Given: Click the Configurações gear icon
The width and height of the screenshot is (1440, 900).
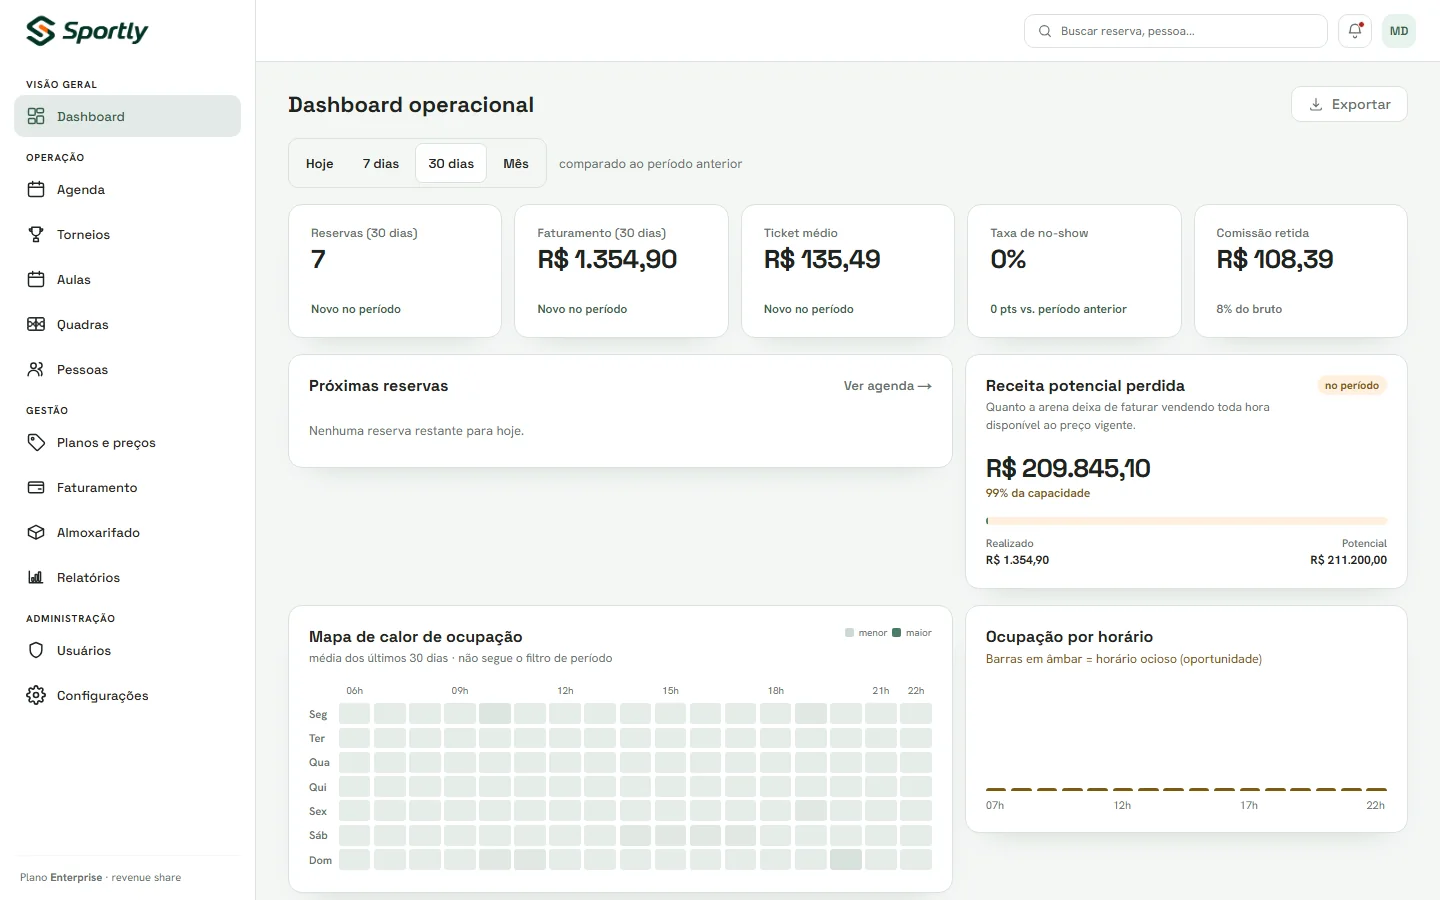Looking at the screenshot, I should [x=36, y=695].
